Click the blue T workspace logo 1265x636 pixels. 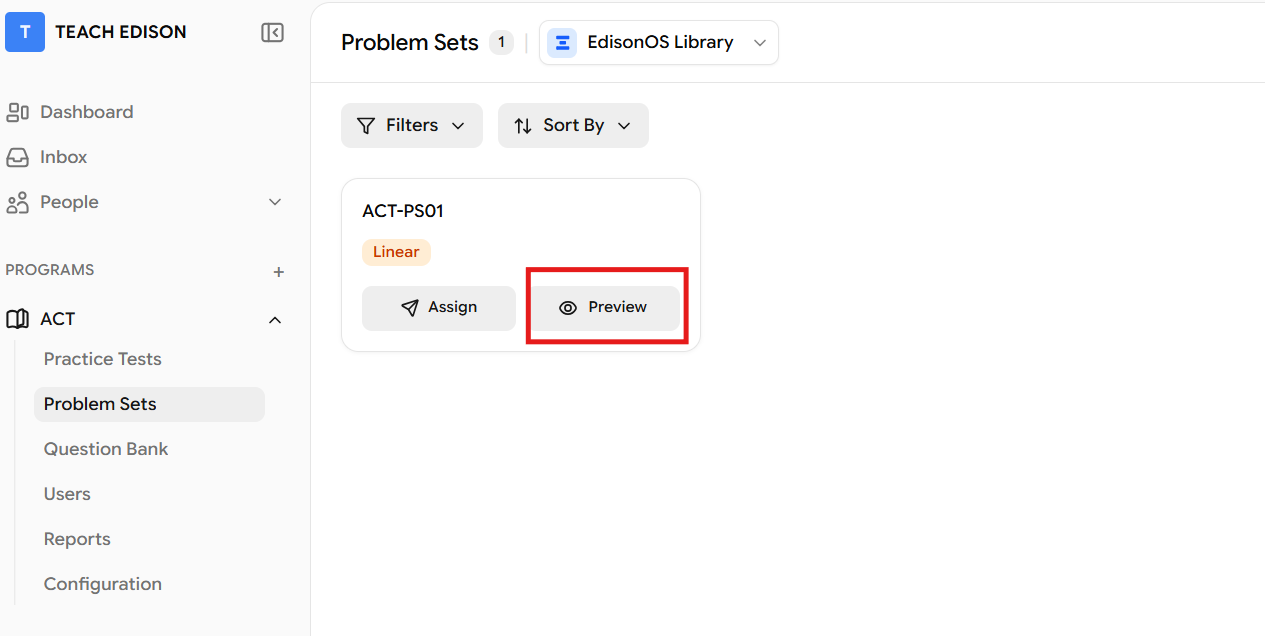tap(25, 32)
